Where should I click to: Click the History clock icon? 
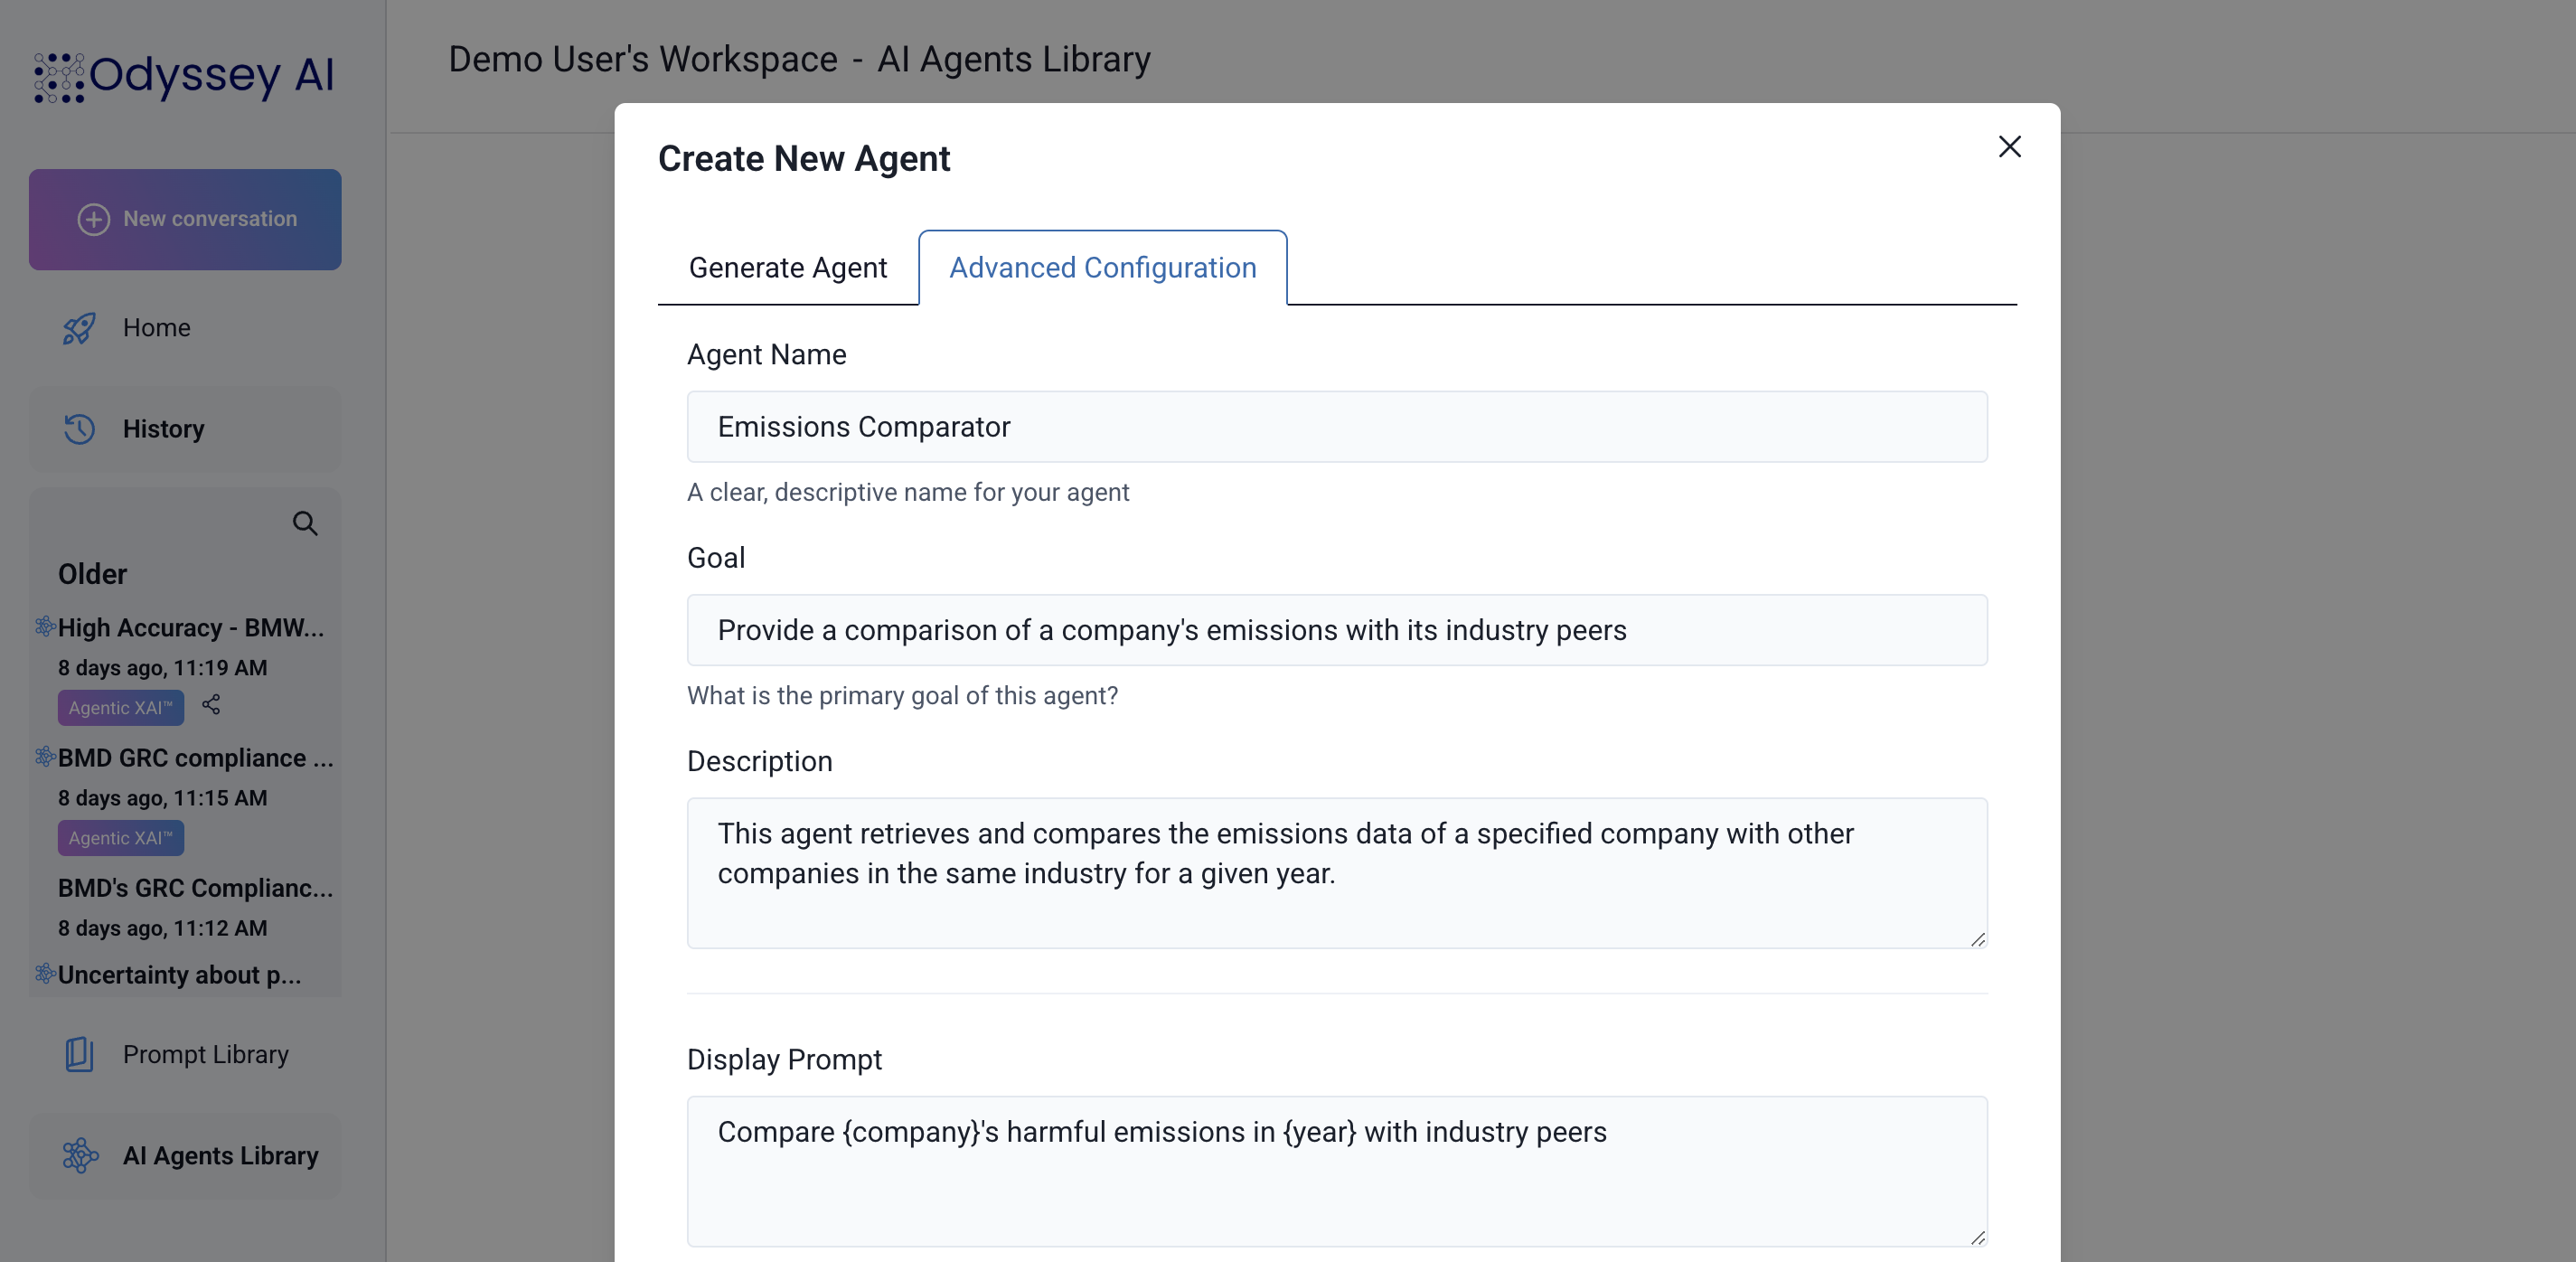pyautogui.click(x=79, y=429)
